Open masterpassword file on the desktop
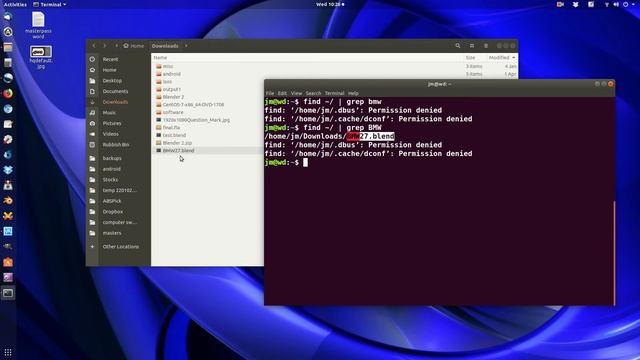 [x=38, y=25]
